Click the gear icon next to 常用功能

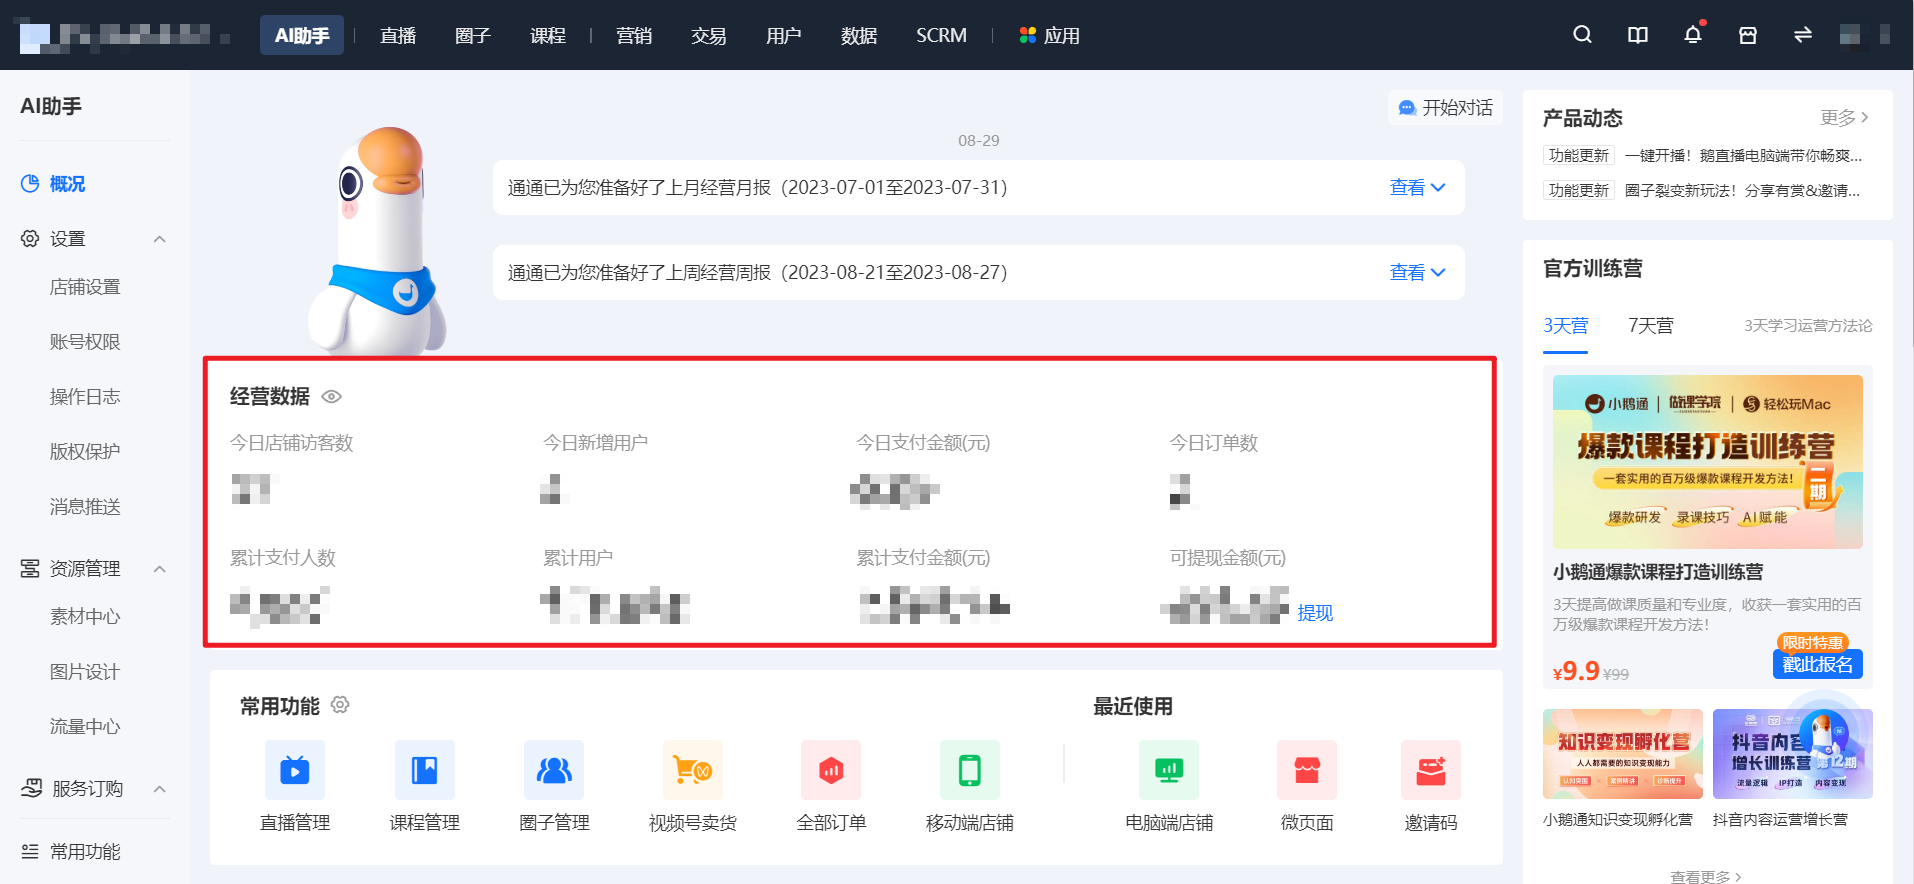[340, 705]
